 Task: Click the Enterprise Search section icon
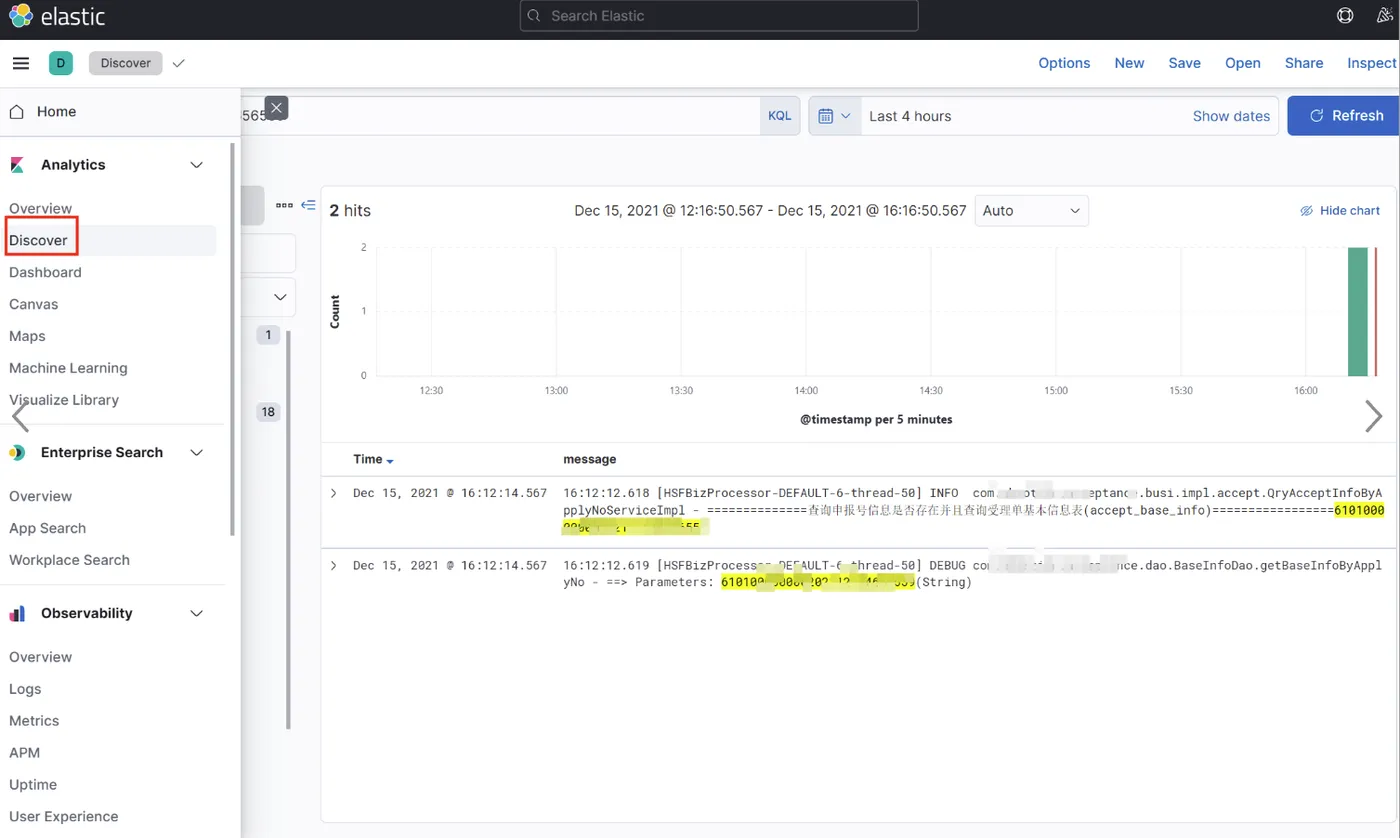[17, 453]
